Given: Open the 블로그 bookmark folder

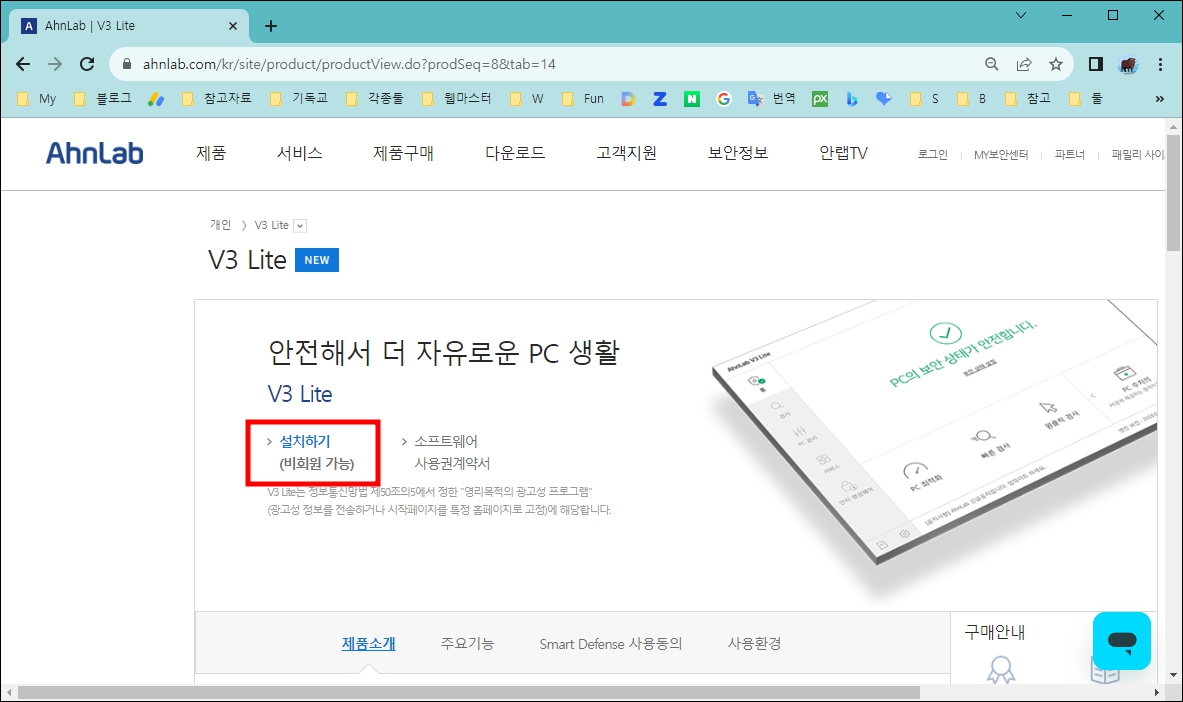Looking at the screenshot, I should click(x=103, y=99).
